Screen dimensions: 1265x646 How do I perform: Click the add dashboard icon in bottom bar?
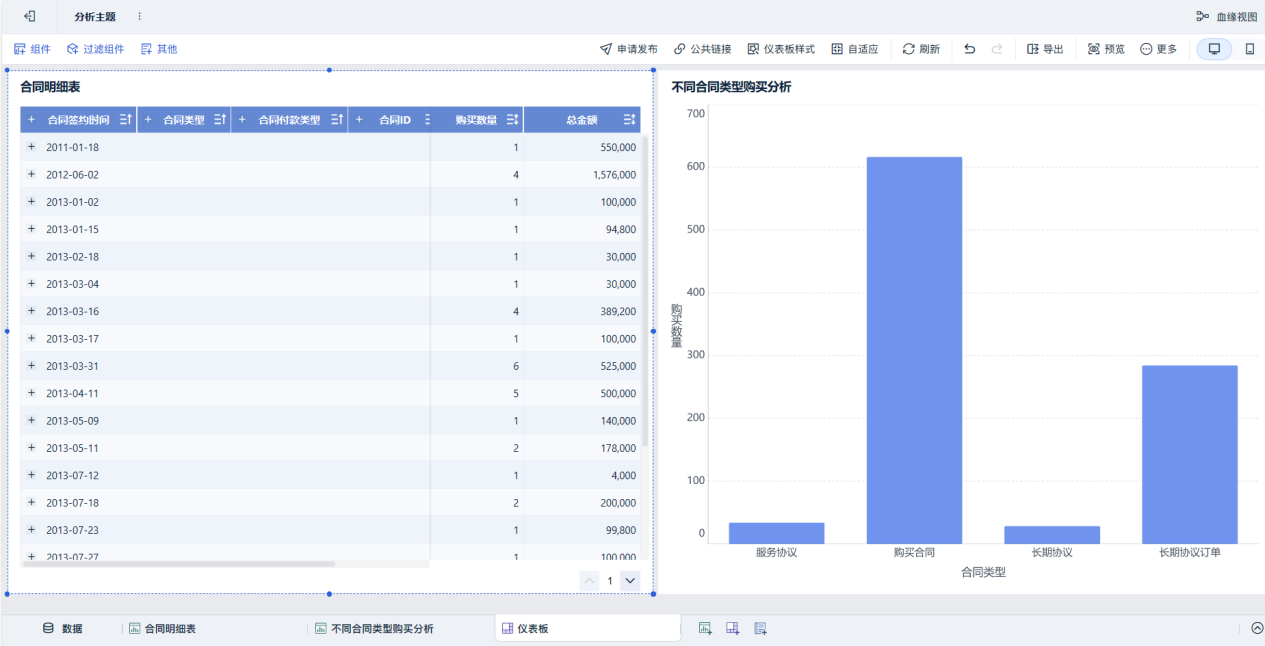tap(733, 628)
